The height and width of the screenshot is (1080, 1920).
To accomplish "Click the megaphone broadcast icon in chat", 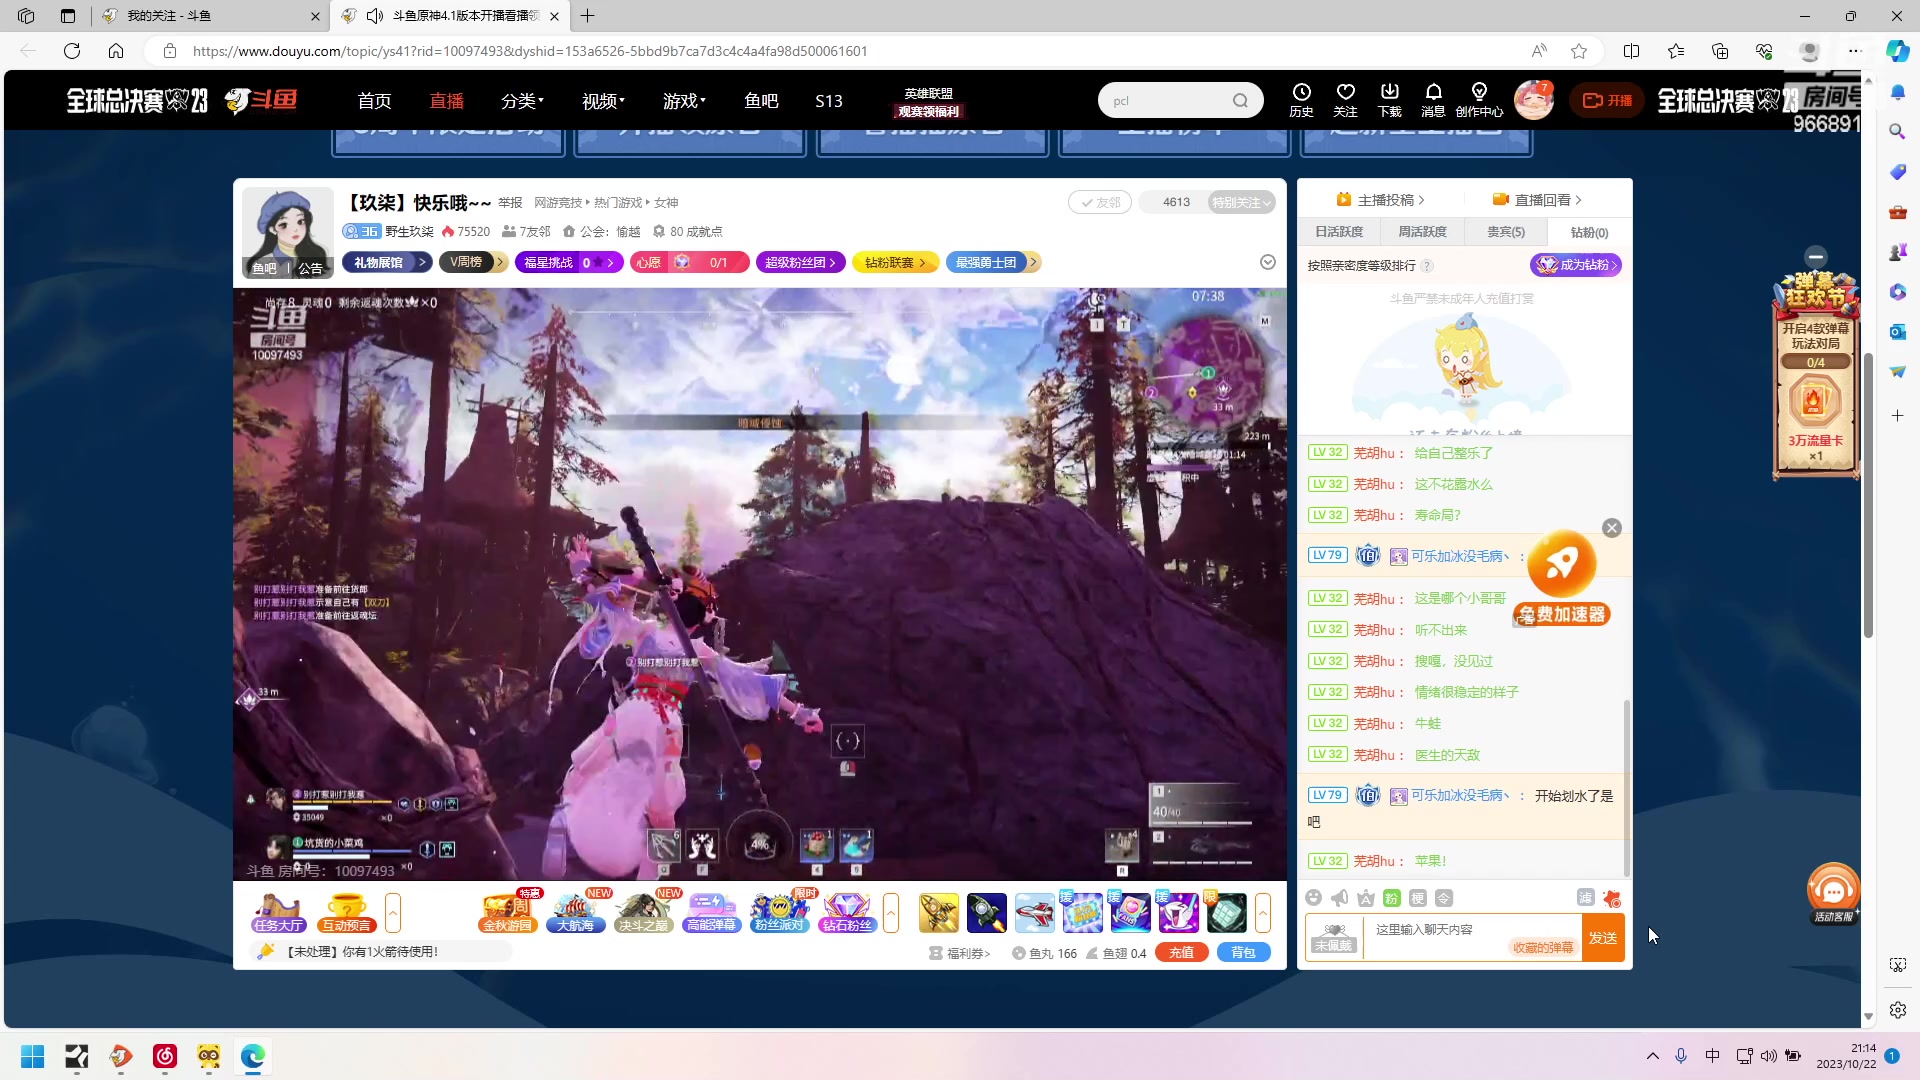I will 1340,898.
